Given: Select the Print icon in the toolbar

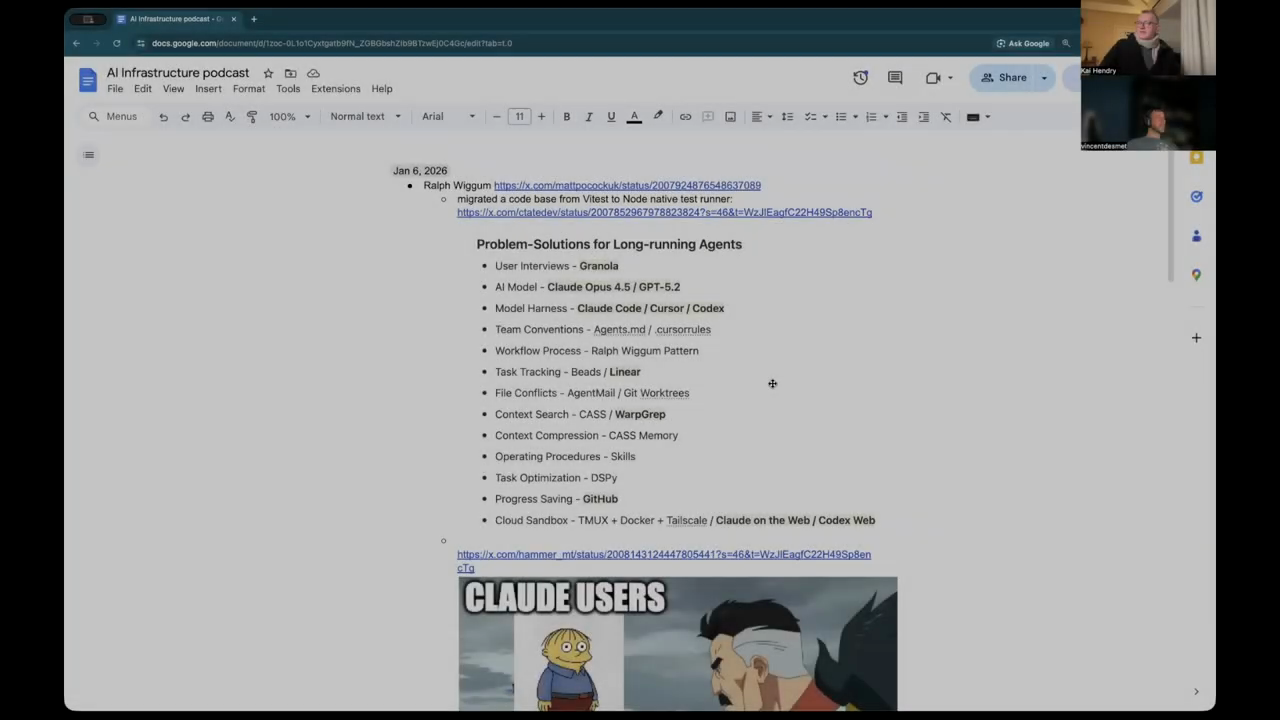Looking at the screenshot, I should coord(207,116).
